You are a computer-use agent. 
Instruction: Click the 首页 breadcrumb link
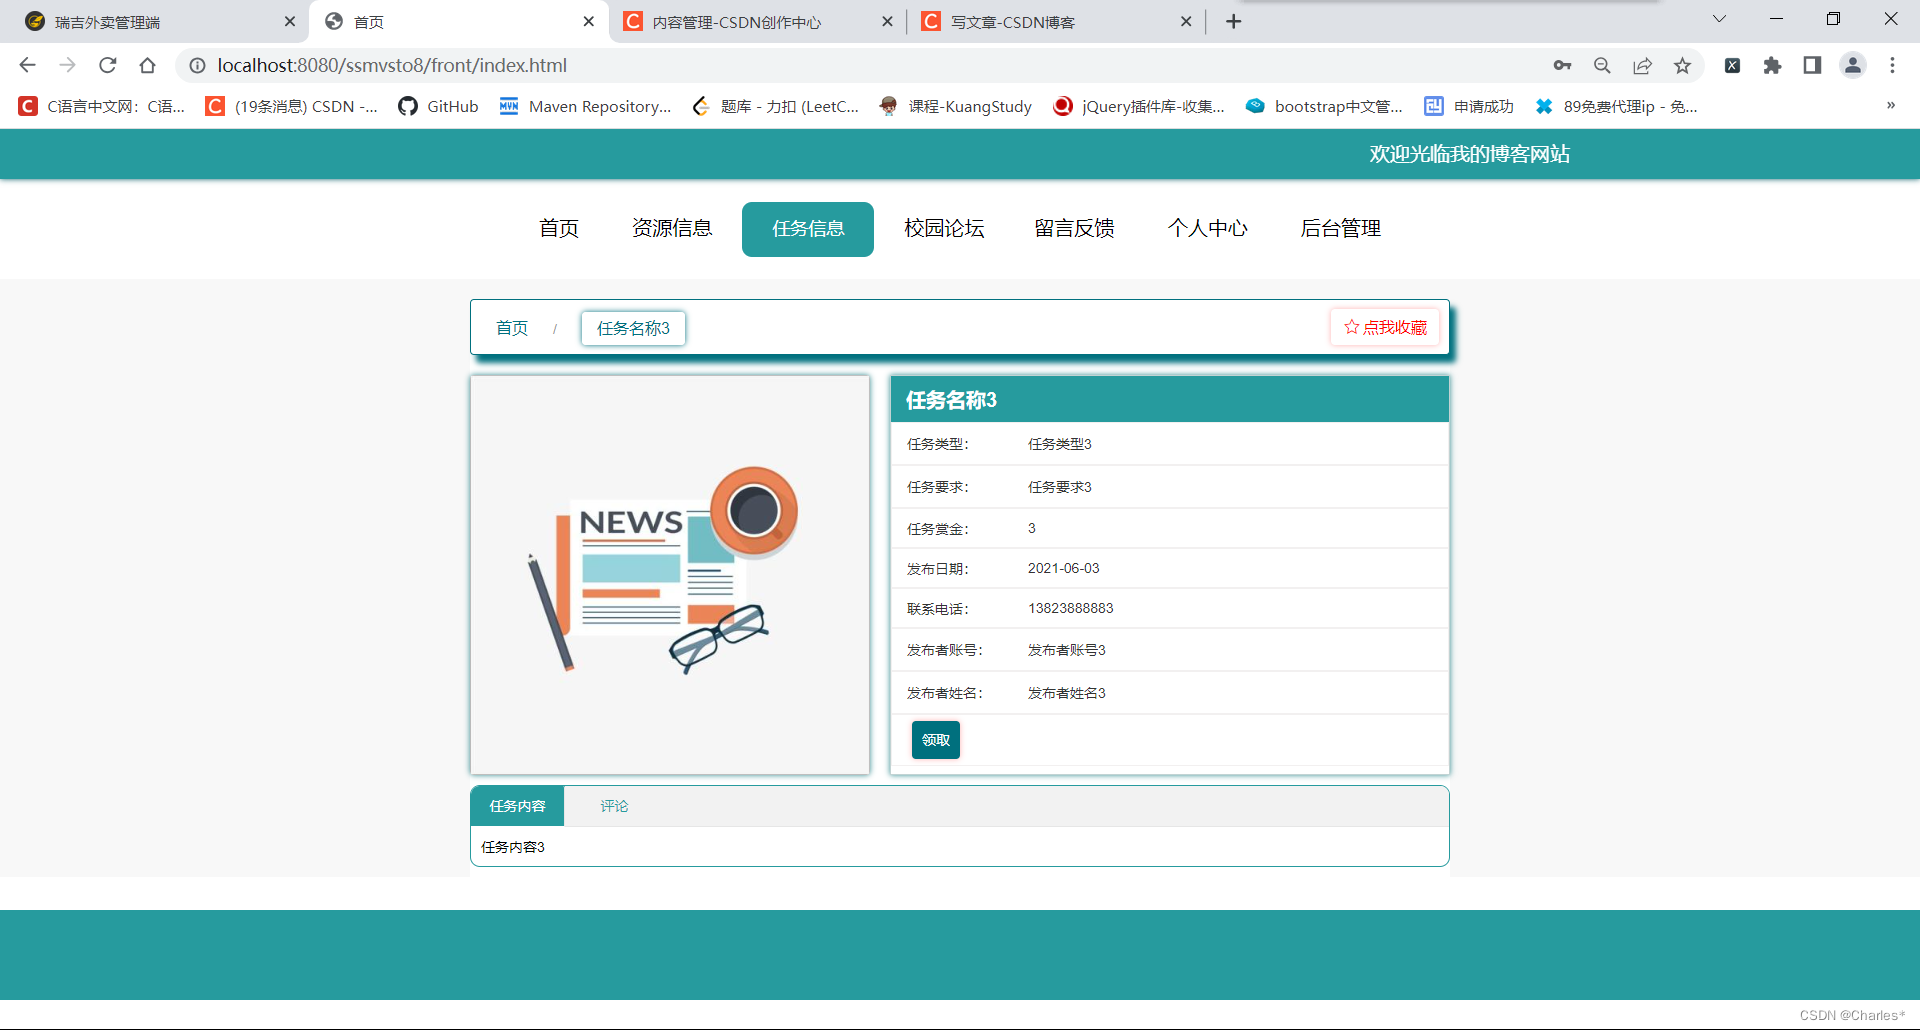click(x=512, y=328)
